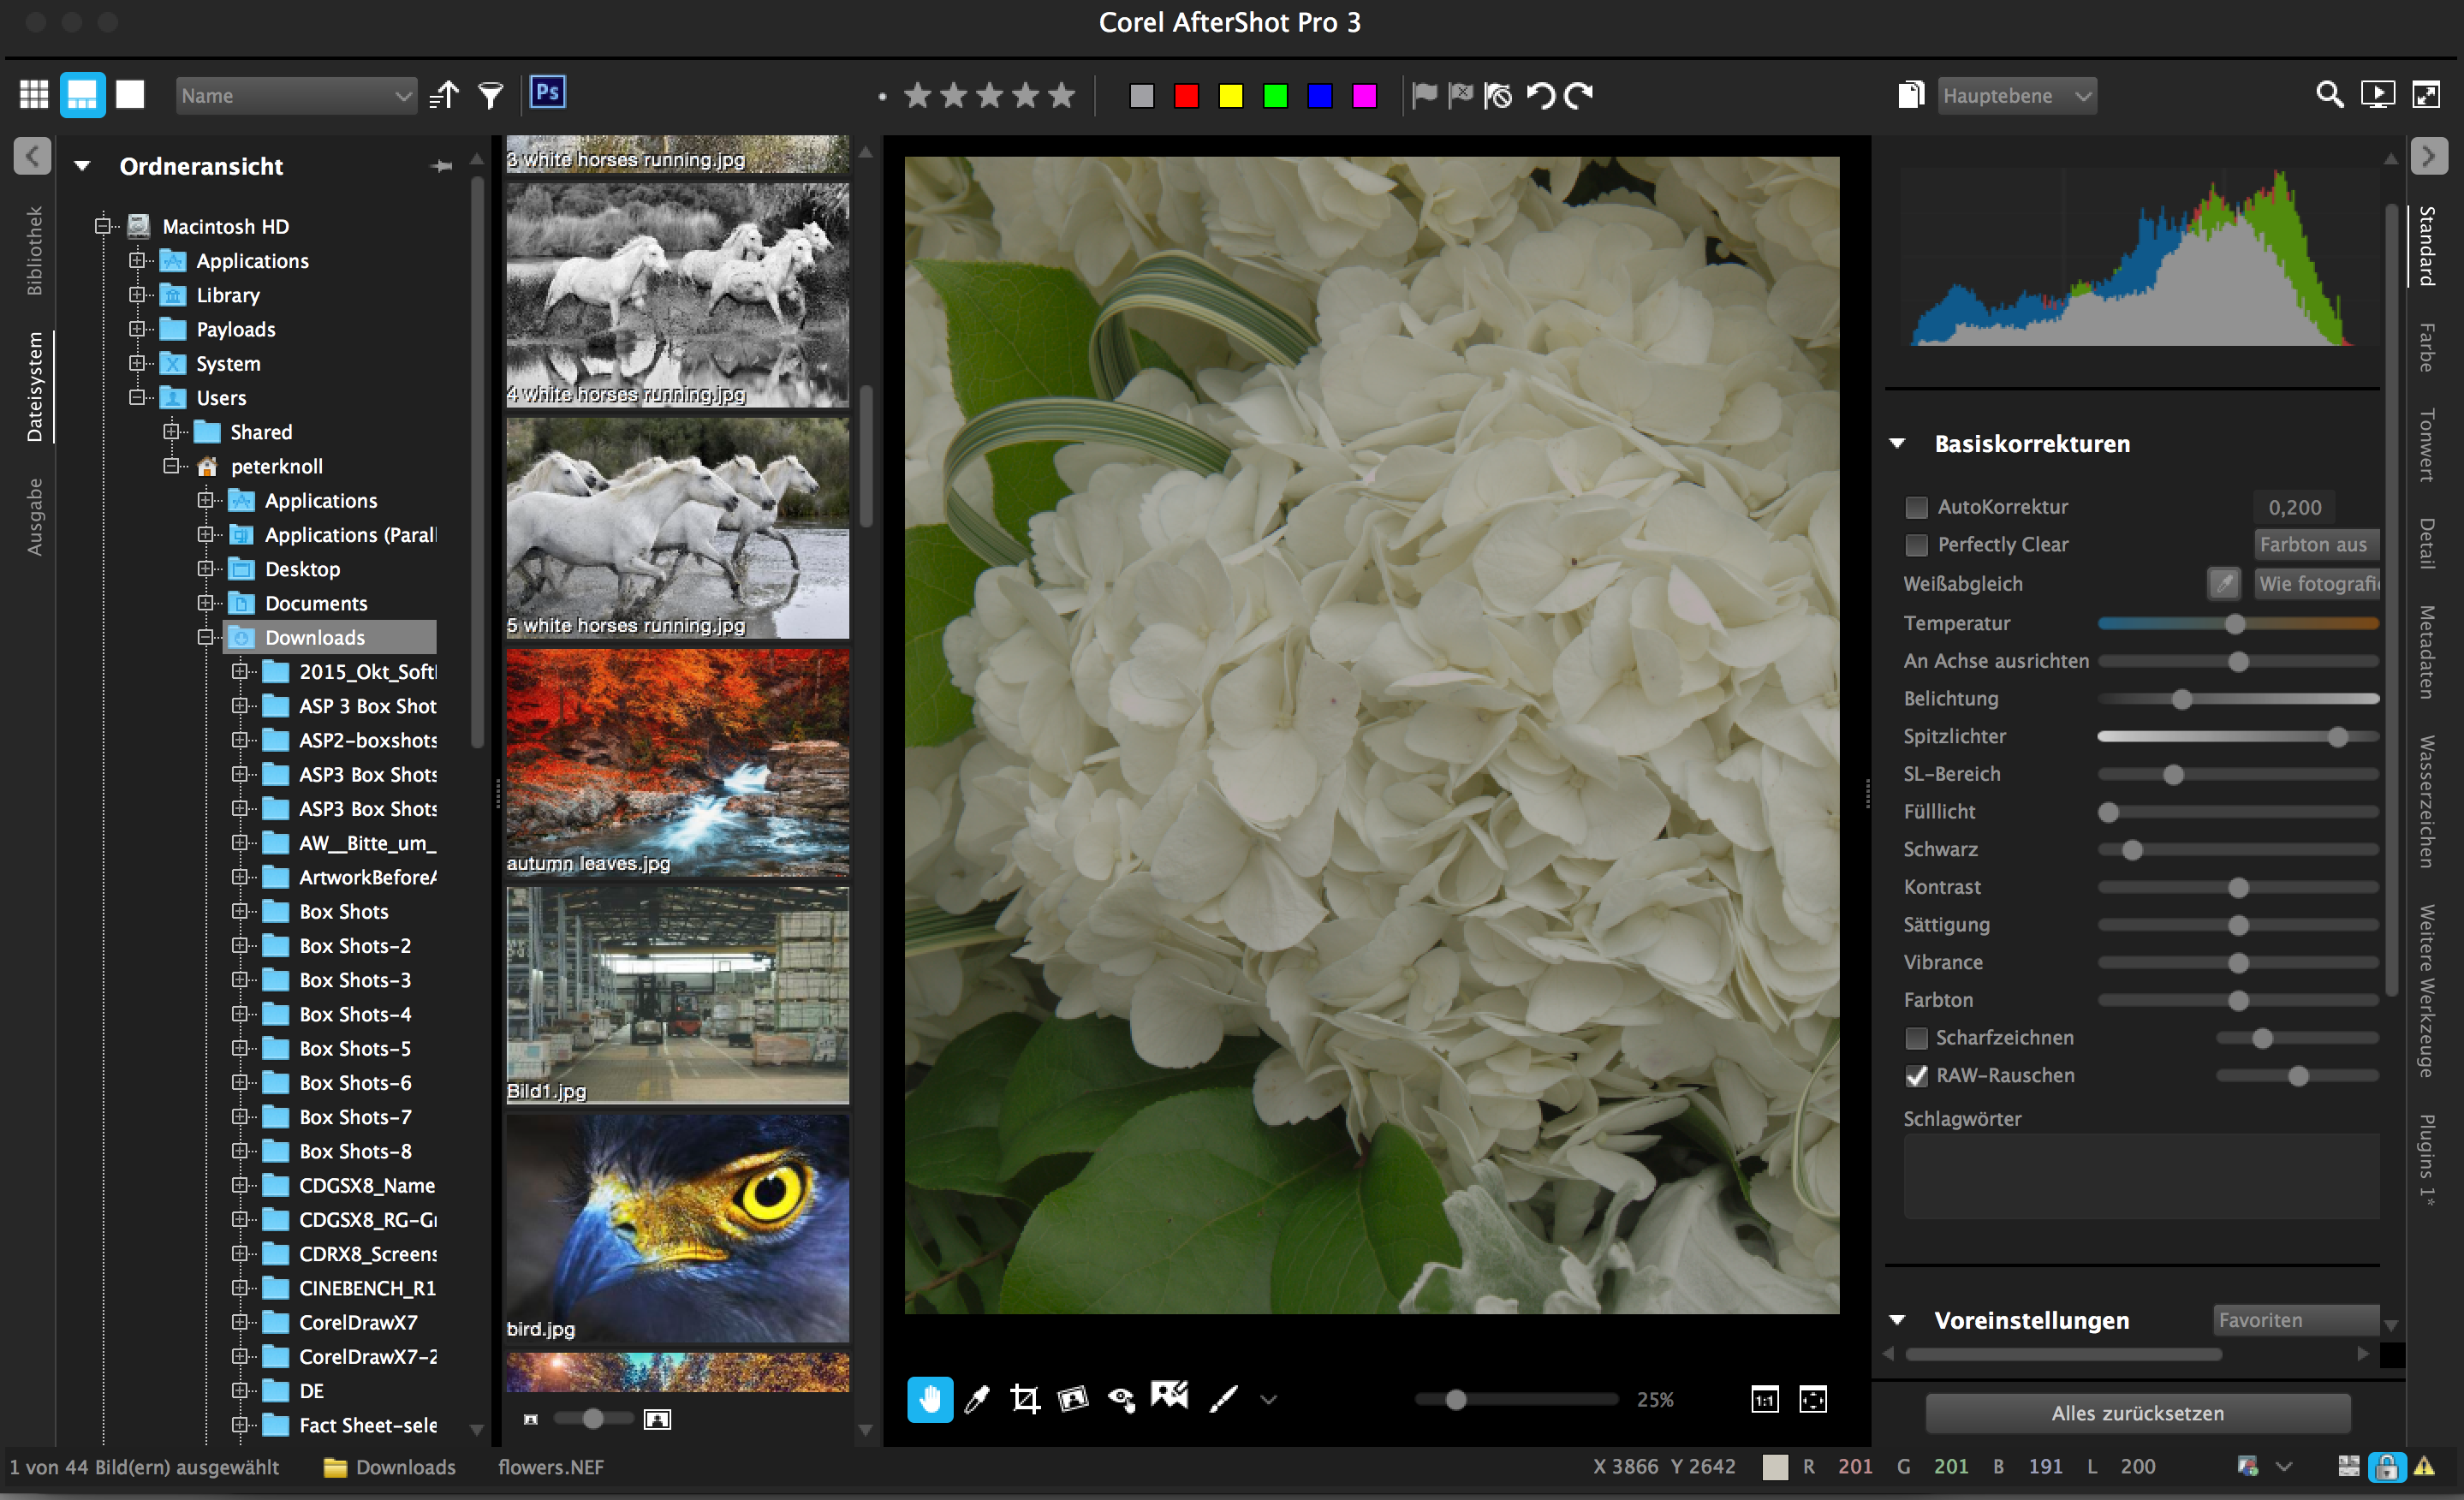
Task: Select the Crop tool
Action: click(1024, 1399)
